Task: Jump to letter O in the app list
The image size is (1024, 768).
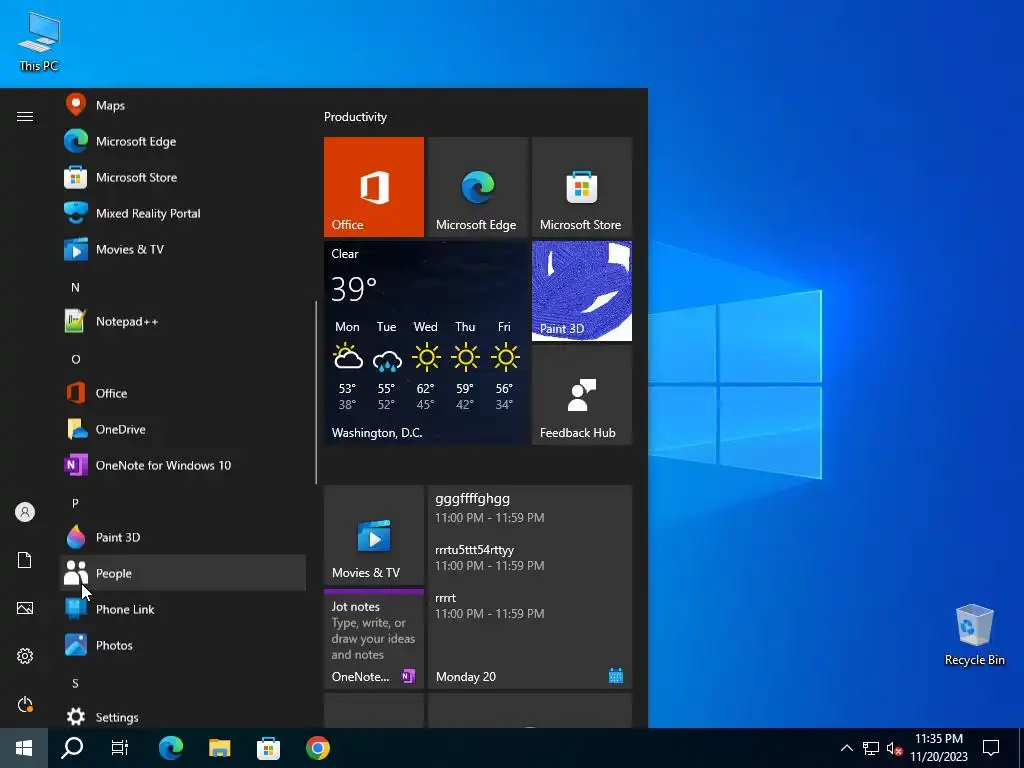Action: click(x=75, y=359)
